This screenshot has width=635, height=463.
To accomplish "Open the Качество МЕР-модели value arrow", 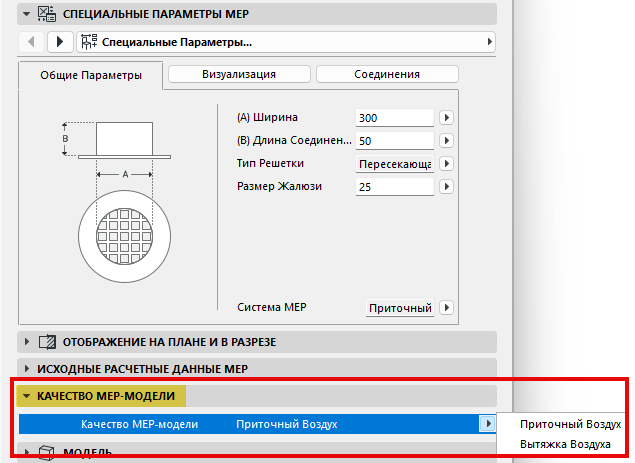I will tap(488, 424).
